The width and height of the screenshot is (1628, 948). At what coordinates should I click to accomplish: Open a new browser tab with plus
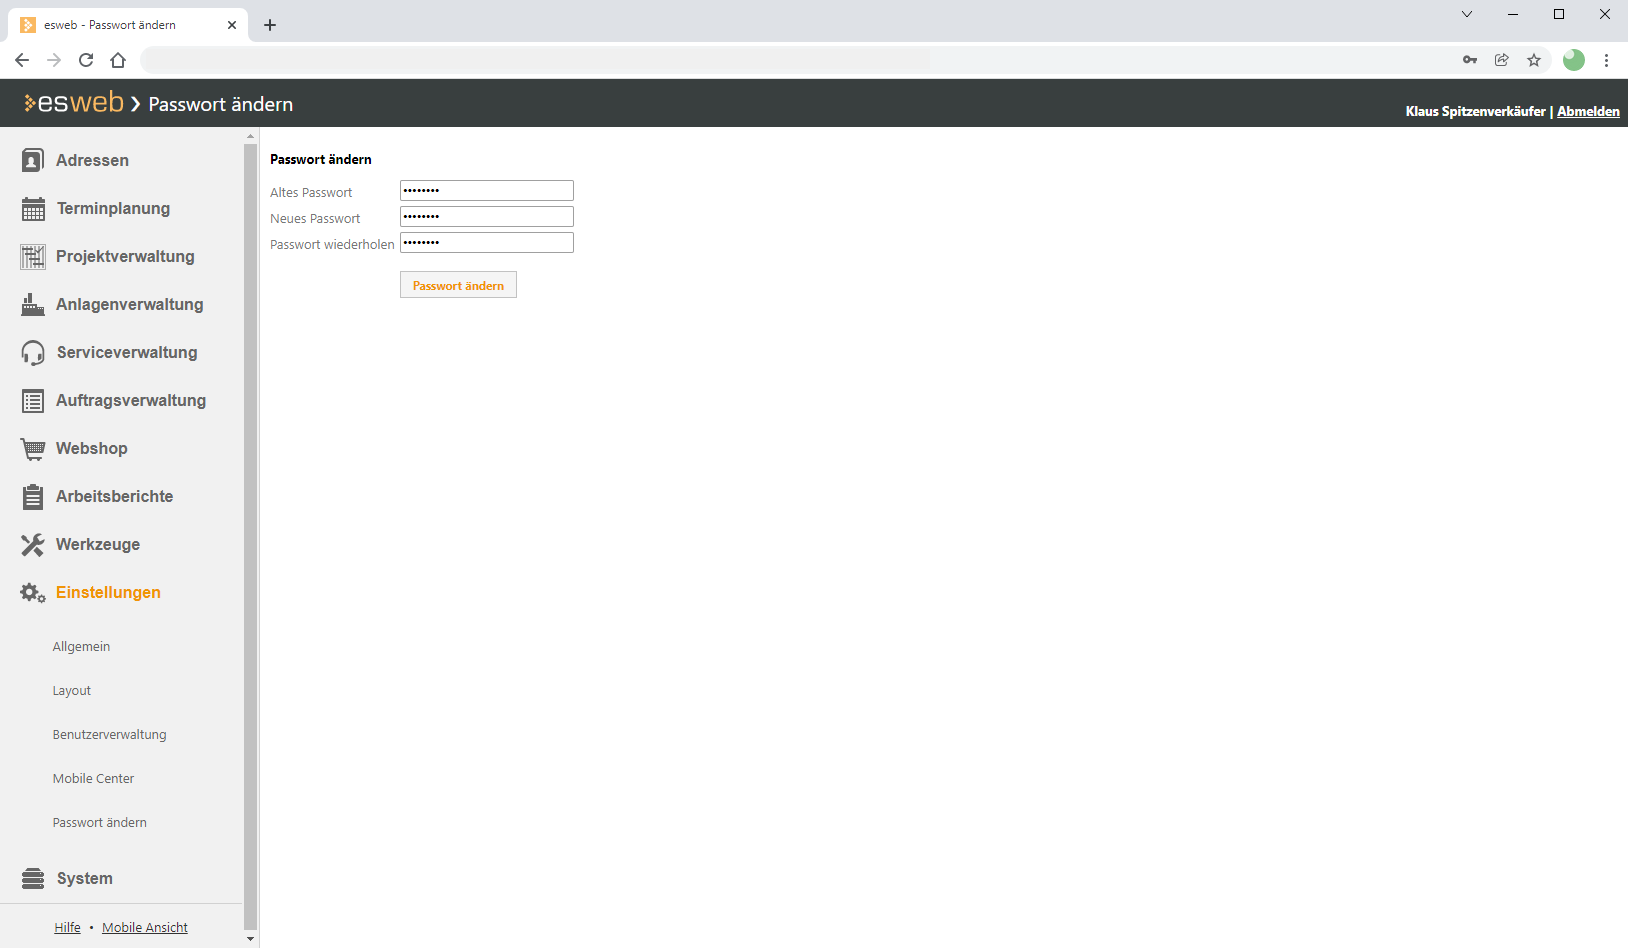pos(270,25)
